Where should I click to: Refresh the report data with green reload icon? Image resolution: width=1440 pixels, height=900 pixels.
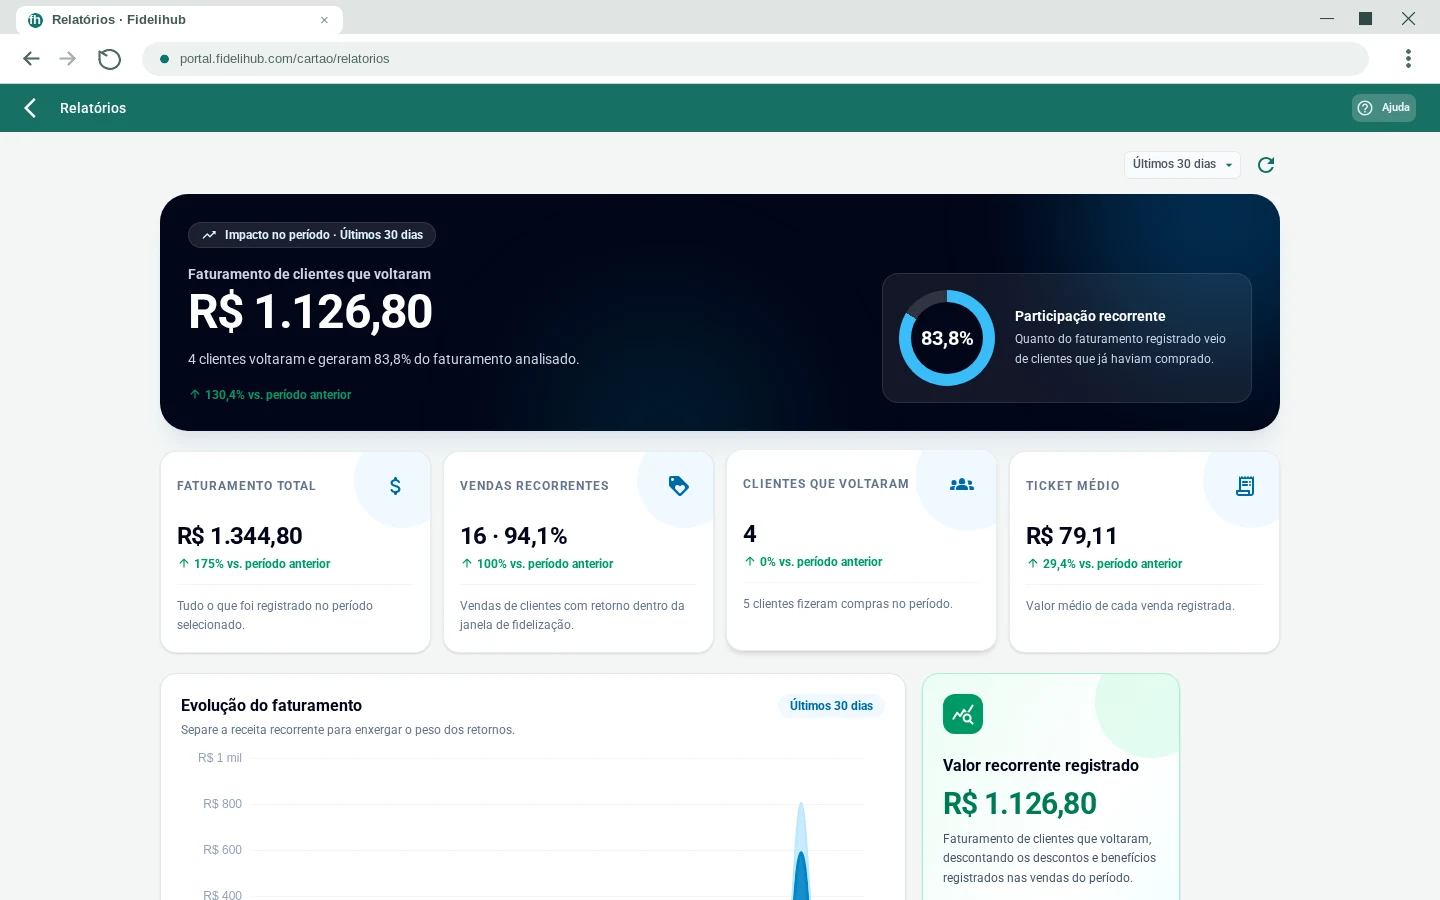(x=1266, y=165)
